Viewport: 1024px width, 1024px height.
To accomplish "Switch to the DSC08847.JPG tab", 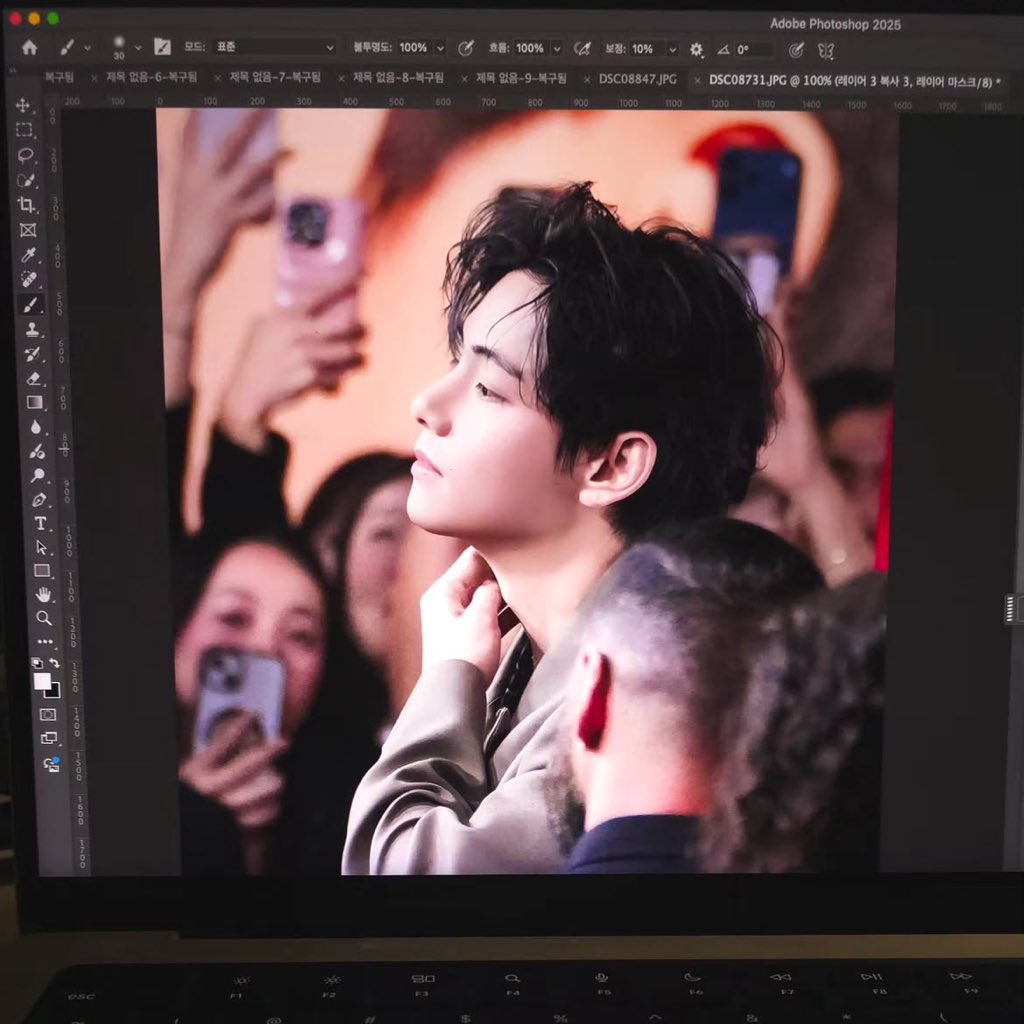I will [637, 78].
